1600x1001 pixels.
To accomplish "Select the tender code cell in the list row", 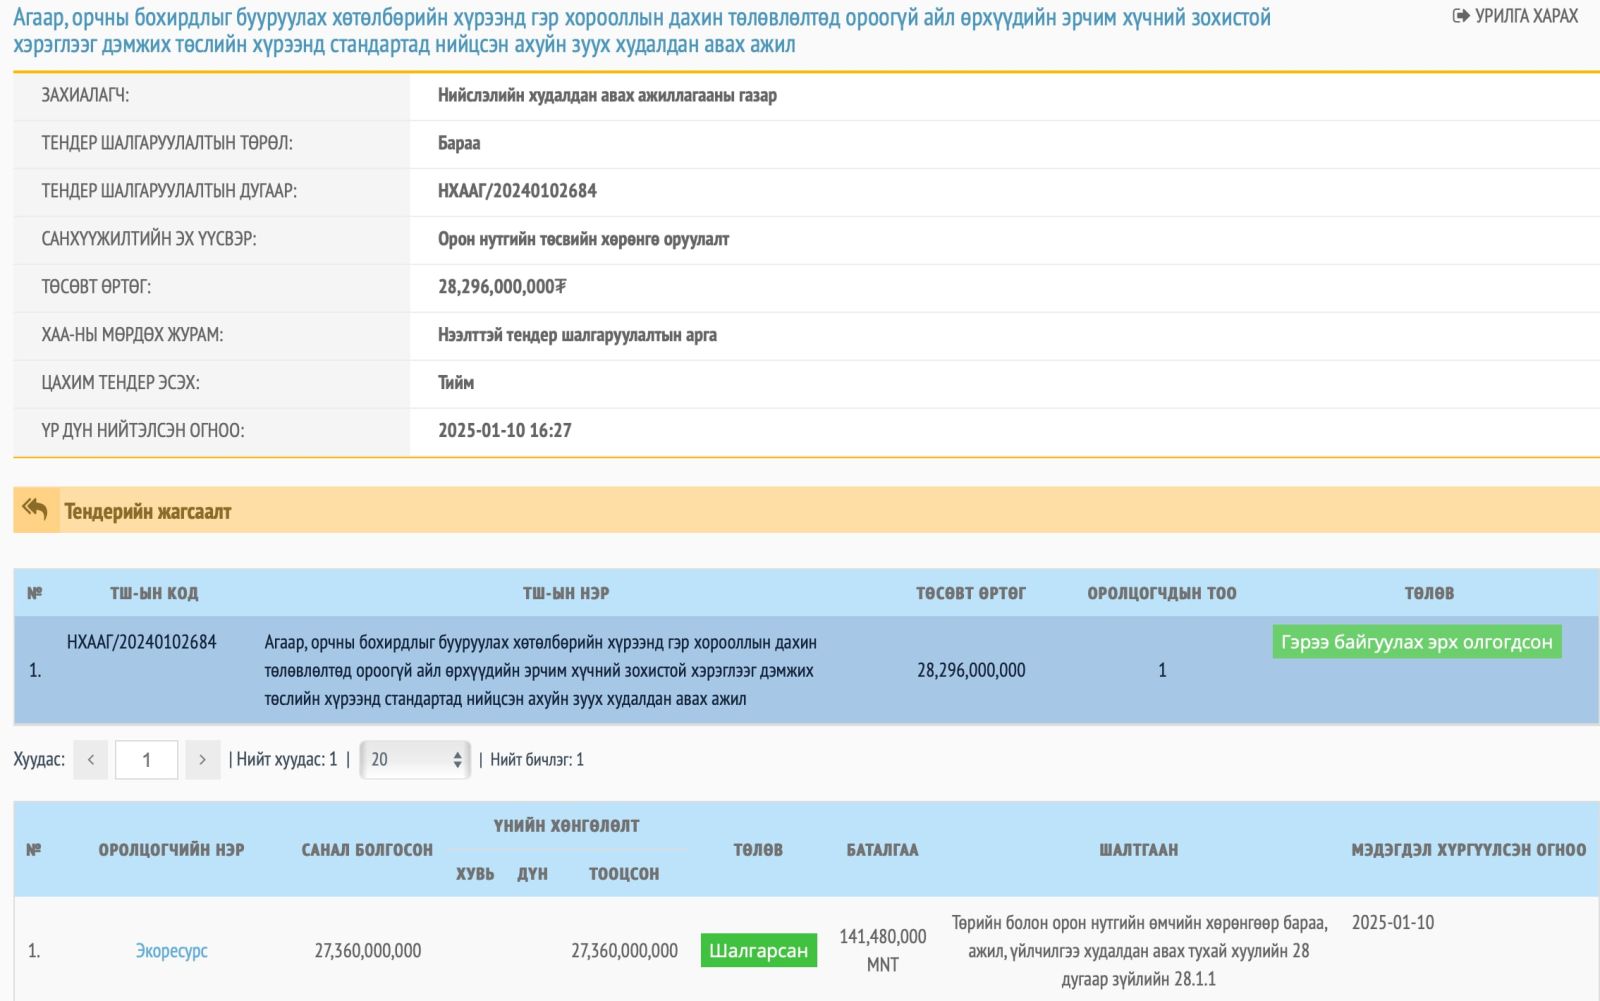I will point(141,642).
